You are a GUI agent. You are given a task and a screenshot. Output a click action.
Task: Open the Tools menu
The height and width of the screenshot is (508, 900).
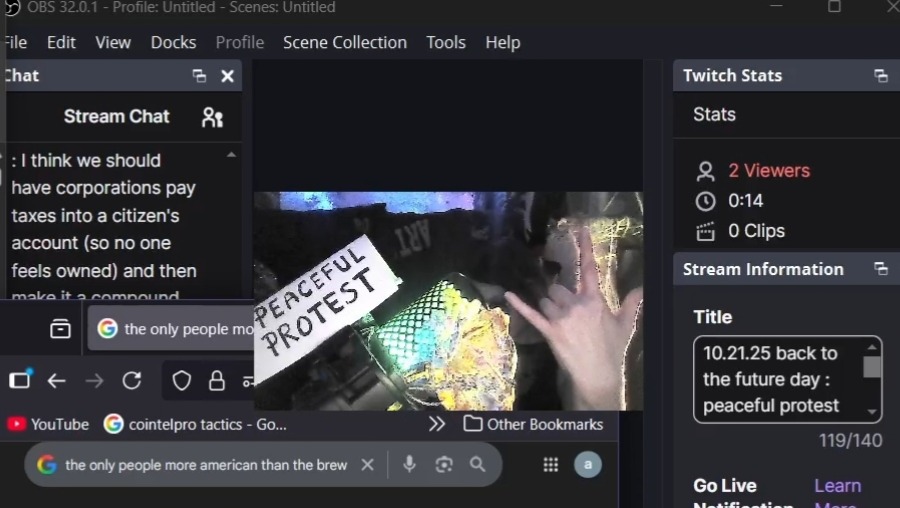click(445, 42)
